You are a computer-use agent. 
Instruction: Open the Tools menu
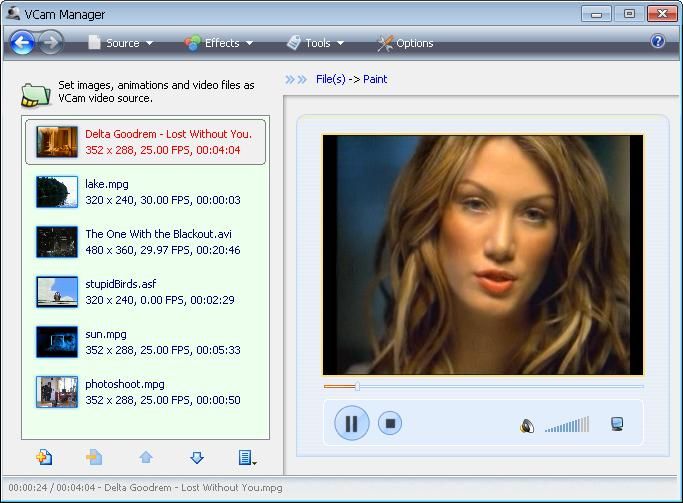[315, 43]
